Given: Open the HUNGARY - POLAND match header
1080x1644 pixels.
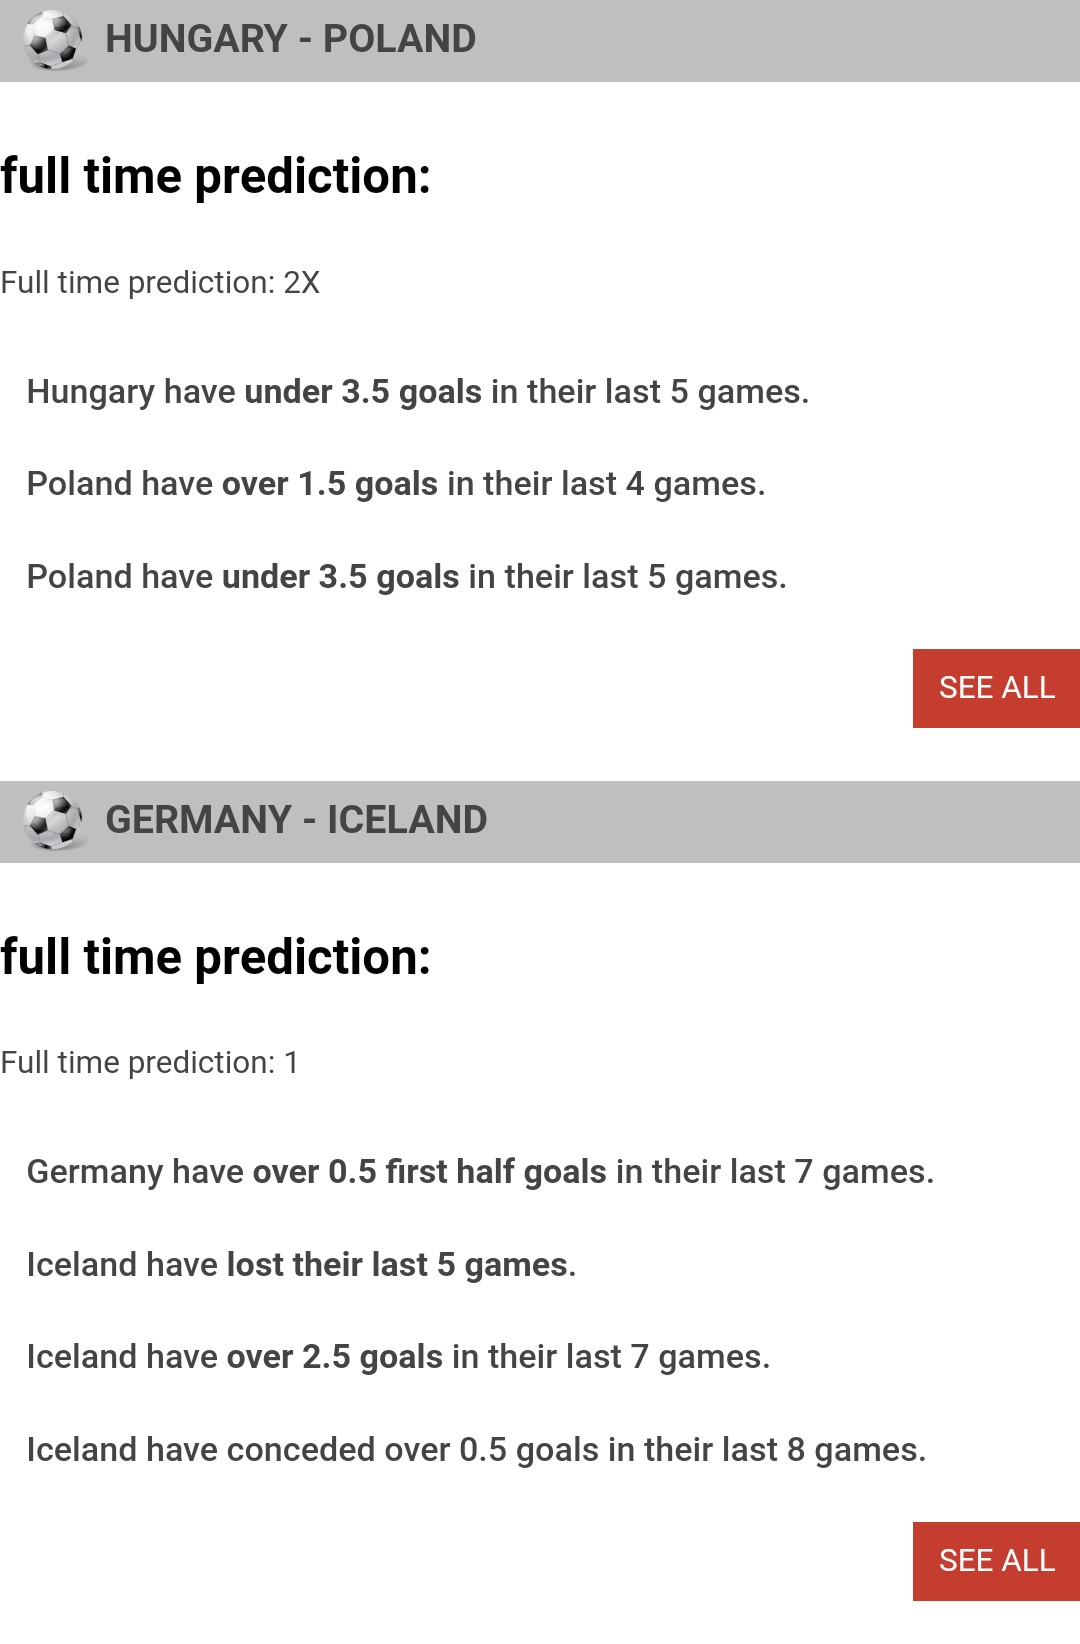Looking at the screenshot, I should [291, 39].
